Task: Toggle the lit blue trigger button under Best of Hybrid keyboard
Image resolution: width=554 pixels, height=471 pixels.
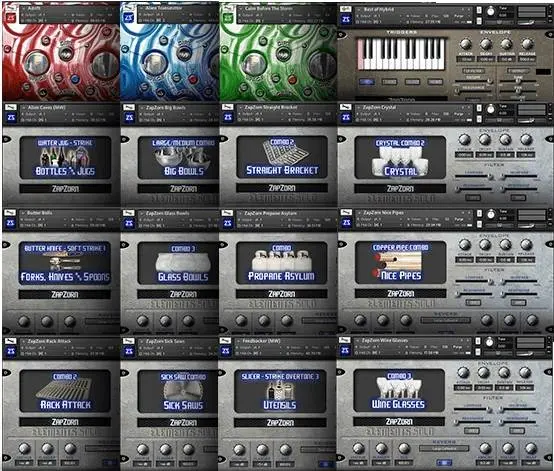Action: tap(367, 82)
